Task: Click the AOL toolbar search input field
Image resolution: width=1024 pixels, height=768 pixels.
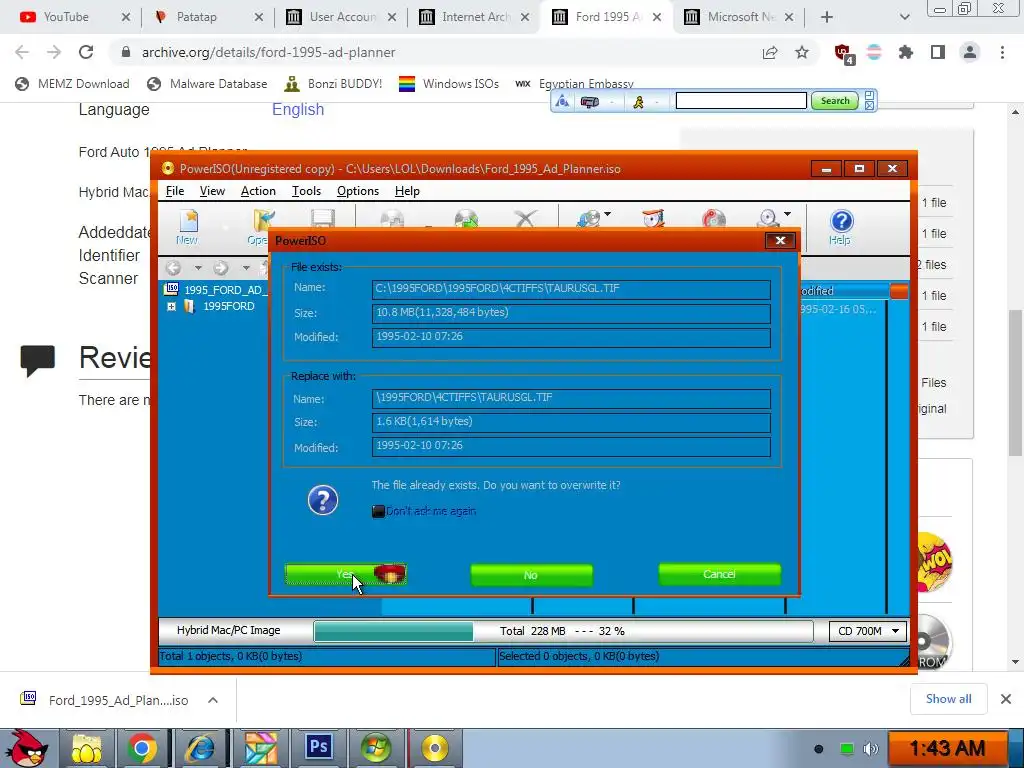Action: (741, 101)
